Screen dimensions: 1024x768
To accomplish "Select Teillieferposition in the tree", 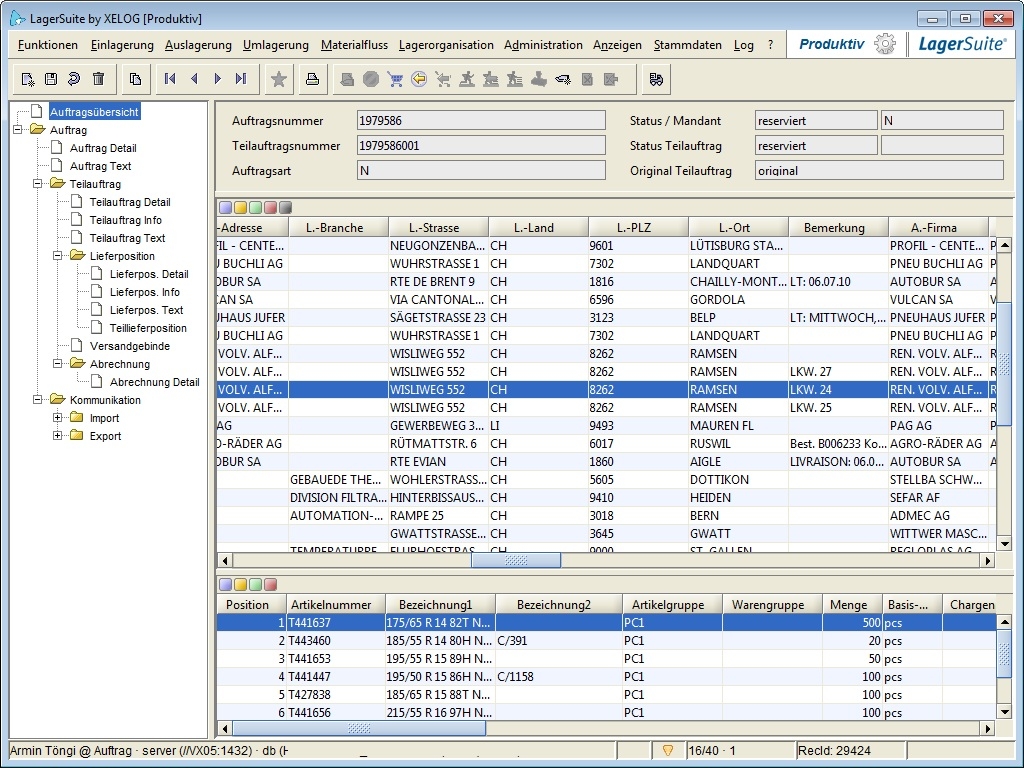I will tap(148, 328).
